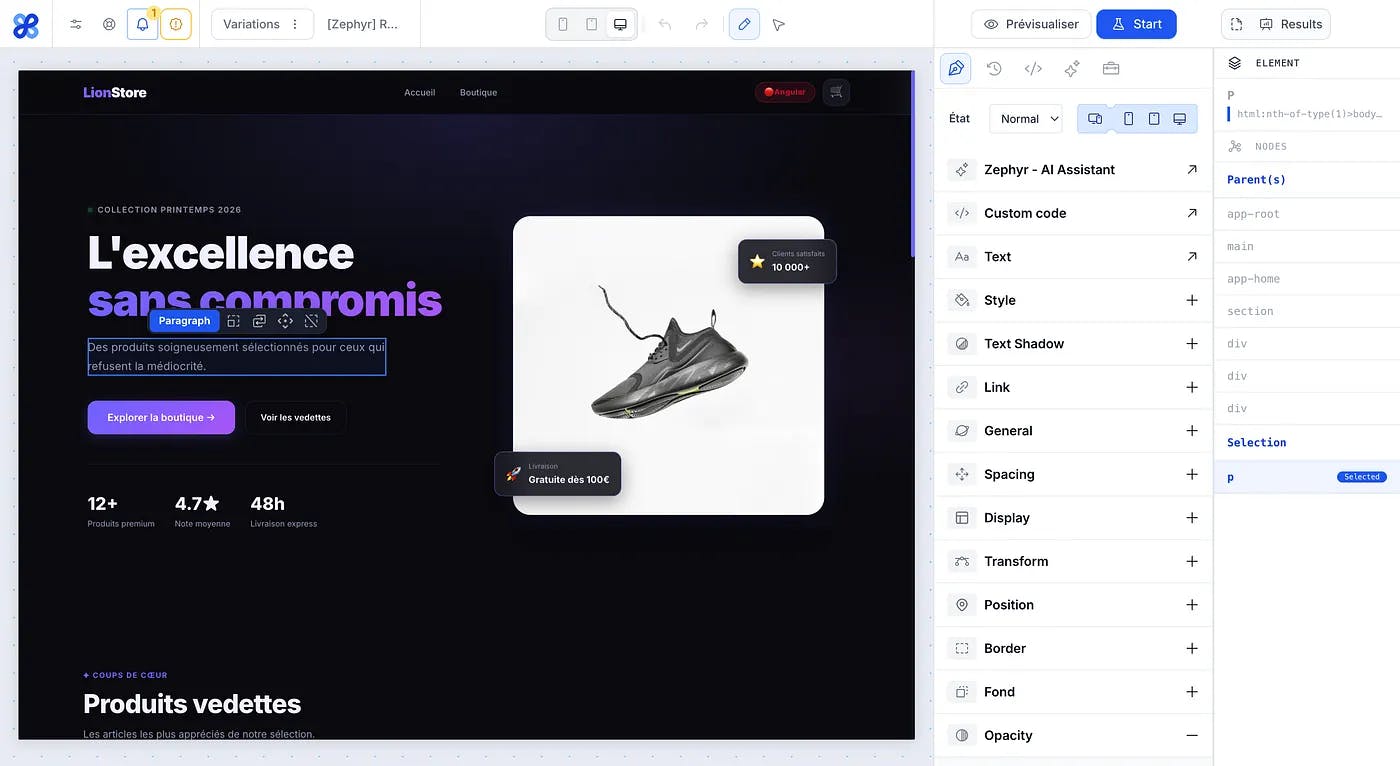
Task: Select desktop in panel device selector
Action: click(1180, 118)
